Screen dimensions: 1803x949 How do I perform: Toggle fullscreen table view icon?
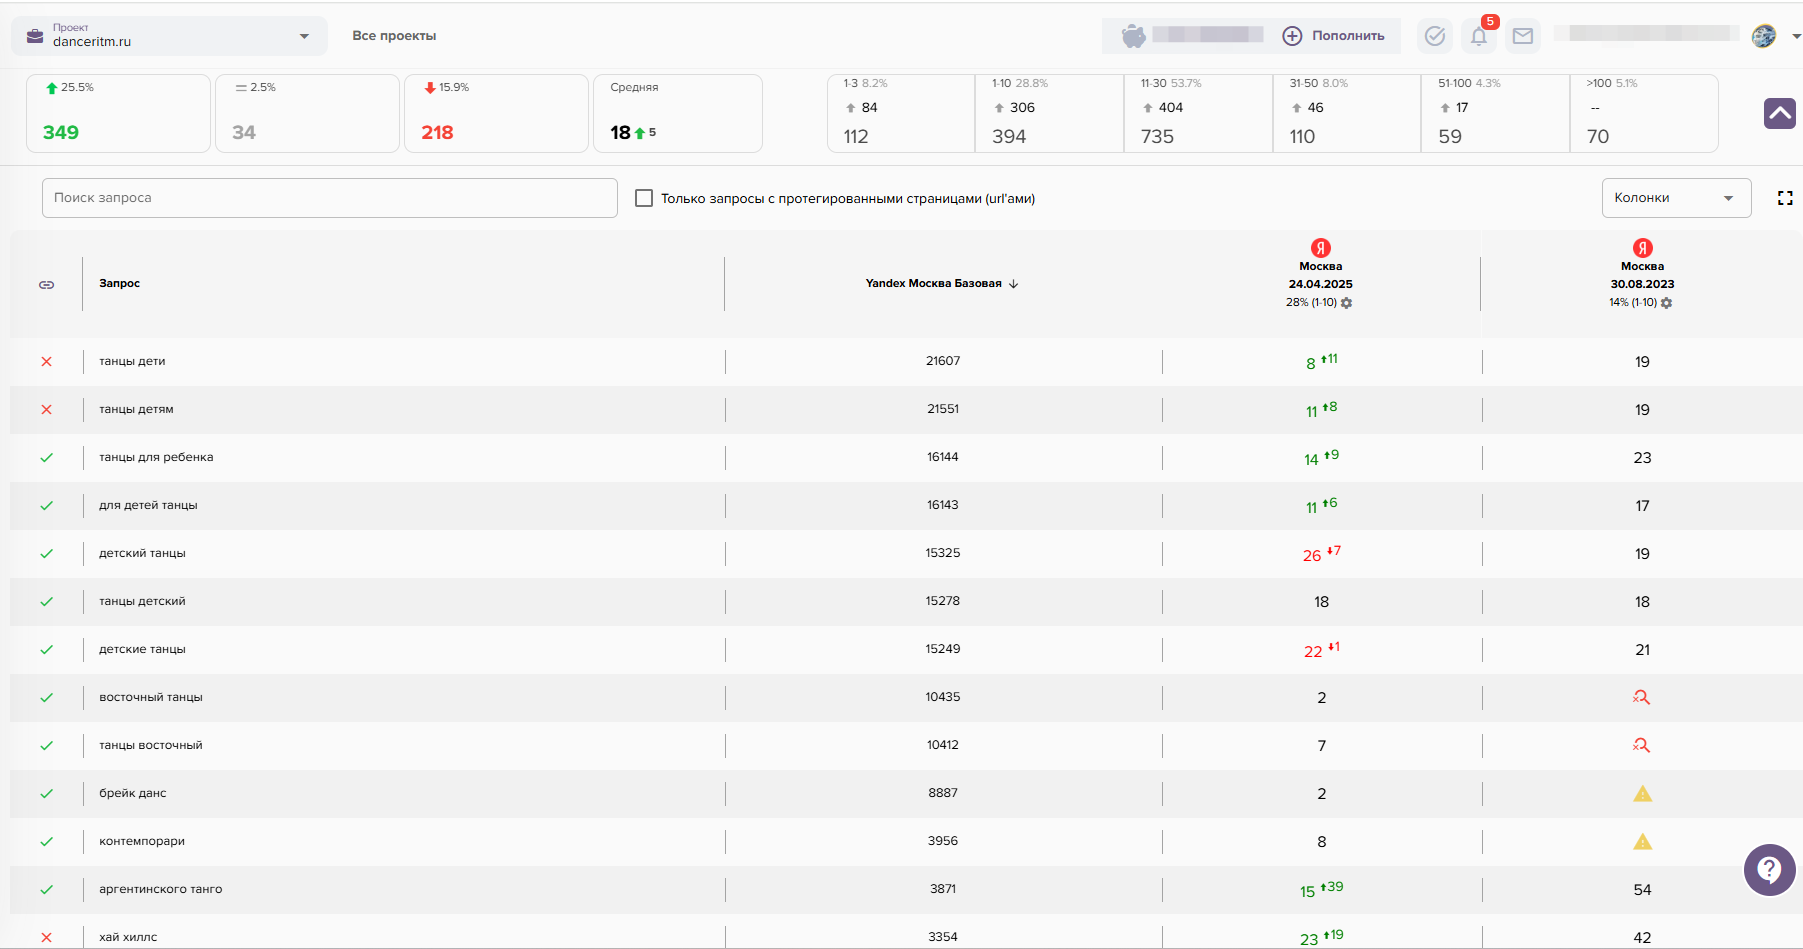click(x=1785, y=198)
